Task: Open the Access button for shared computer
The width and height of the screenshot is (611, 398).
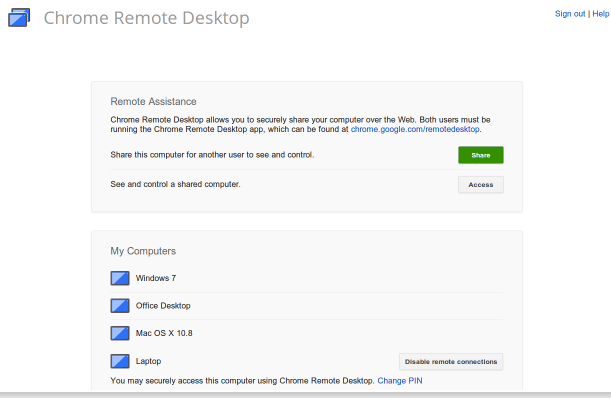Action: pos(480,185)
